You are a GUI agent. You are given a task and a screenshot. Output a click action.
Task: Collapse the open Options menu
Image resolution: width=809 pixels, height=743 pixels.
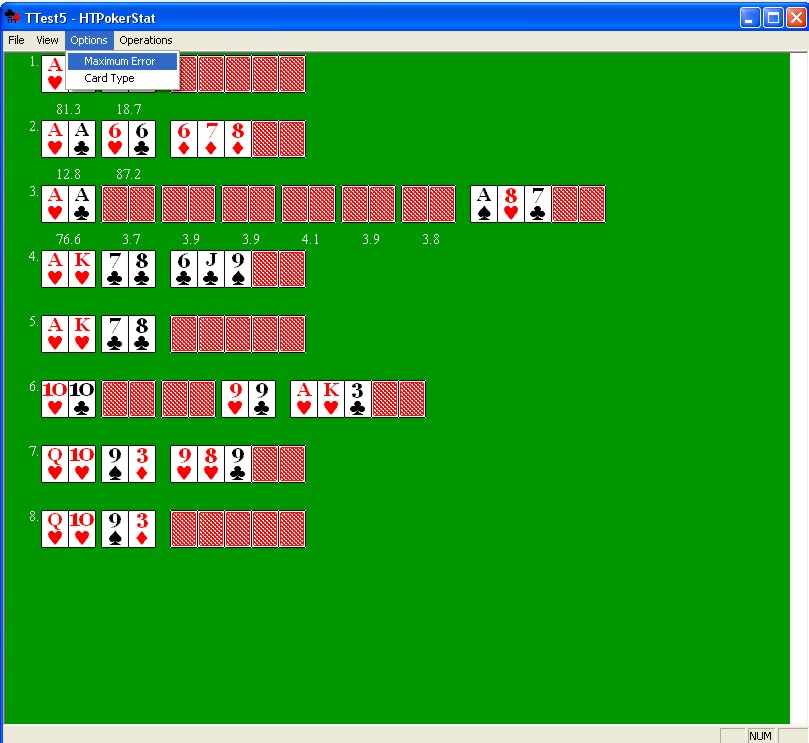pos(89,40)
